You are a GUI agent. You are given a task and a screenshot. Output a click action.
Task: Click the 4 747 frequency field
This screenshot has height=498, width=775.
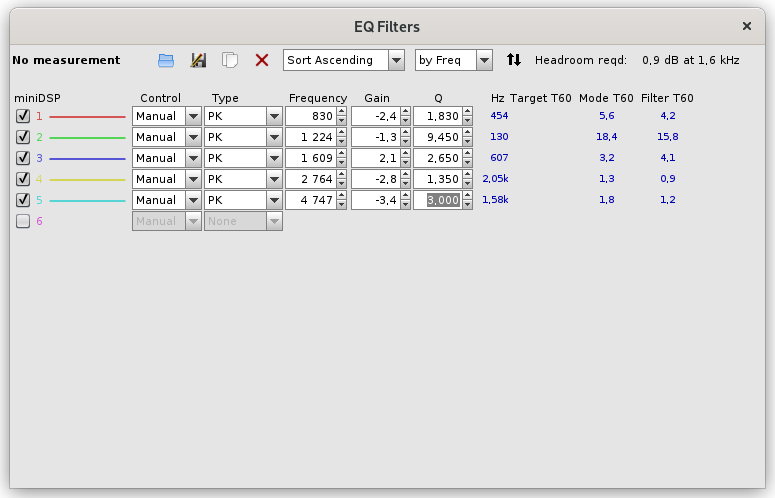click(311, 200)
